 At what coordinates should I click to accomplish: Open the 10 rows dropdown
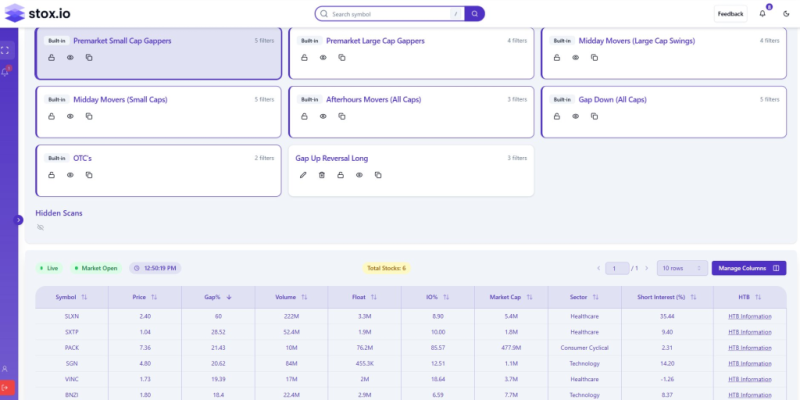tap(681, 268)
